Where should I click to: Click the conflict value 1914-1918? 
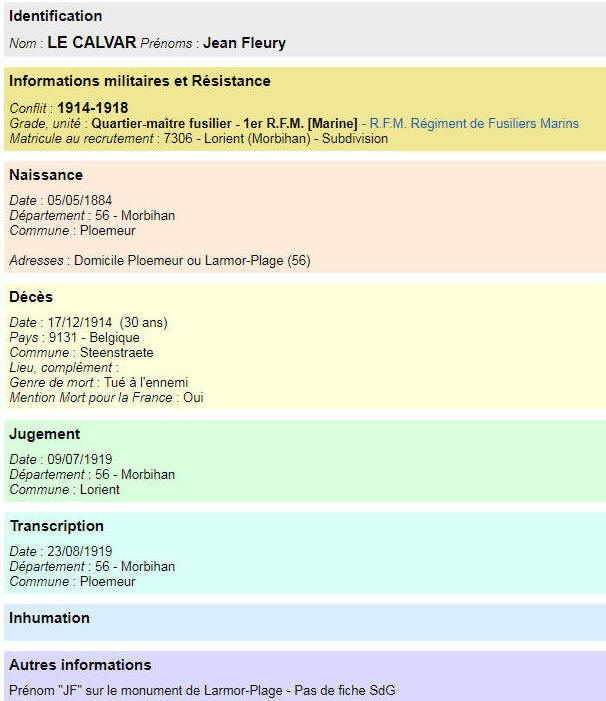coord(92,107)
